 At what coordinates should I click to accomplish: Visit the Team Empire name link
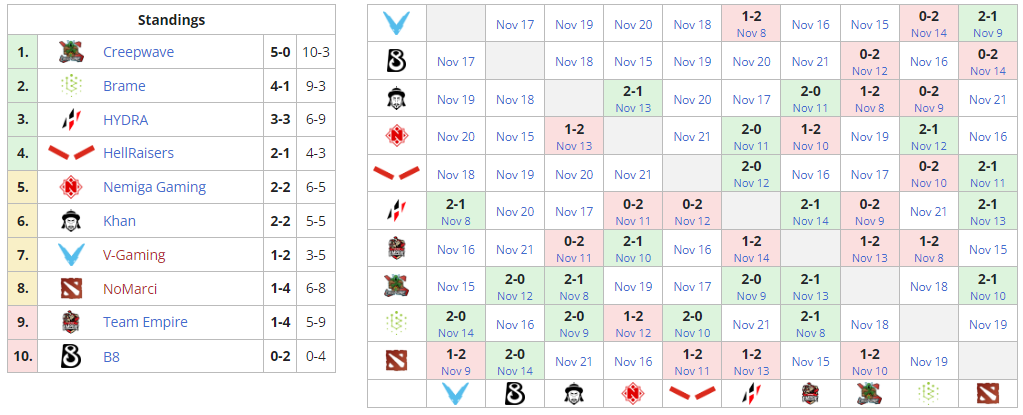(145, 322)
